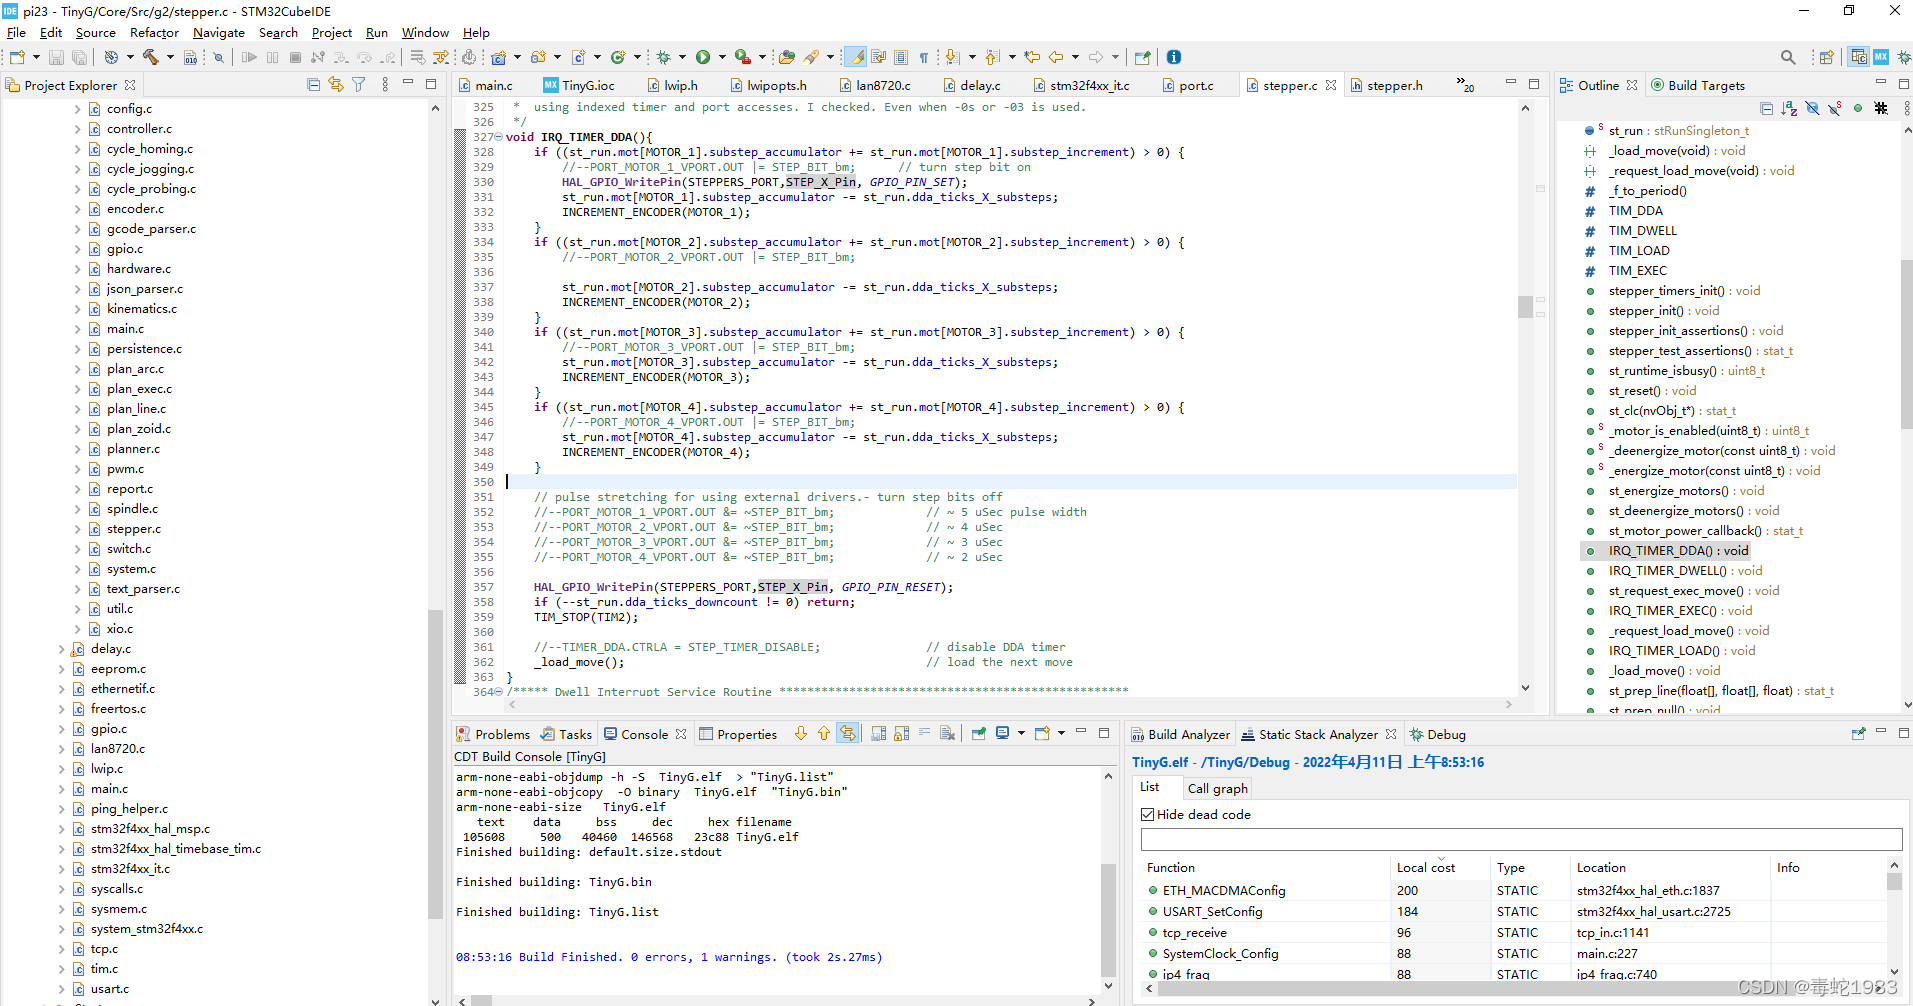Open the Navigate menu
1913x1006 pixels.
point(218,32)
